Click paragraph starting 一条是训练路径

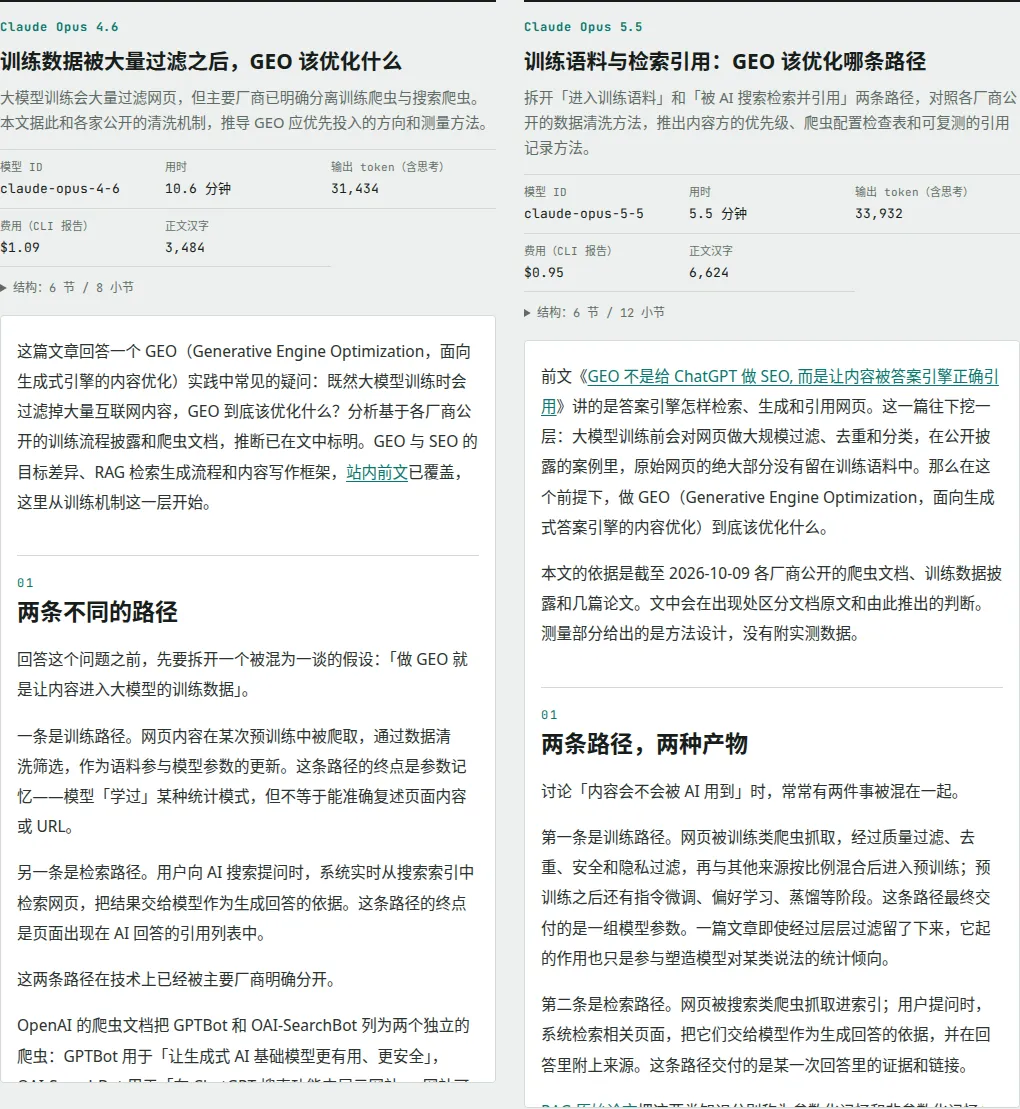point(242,781)
